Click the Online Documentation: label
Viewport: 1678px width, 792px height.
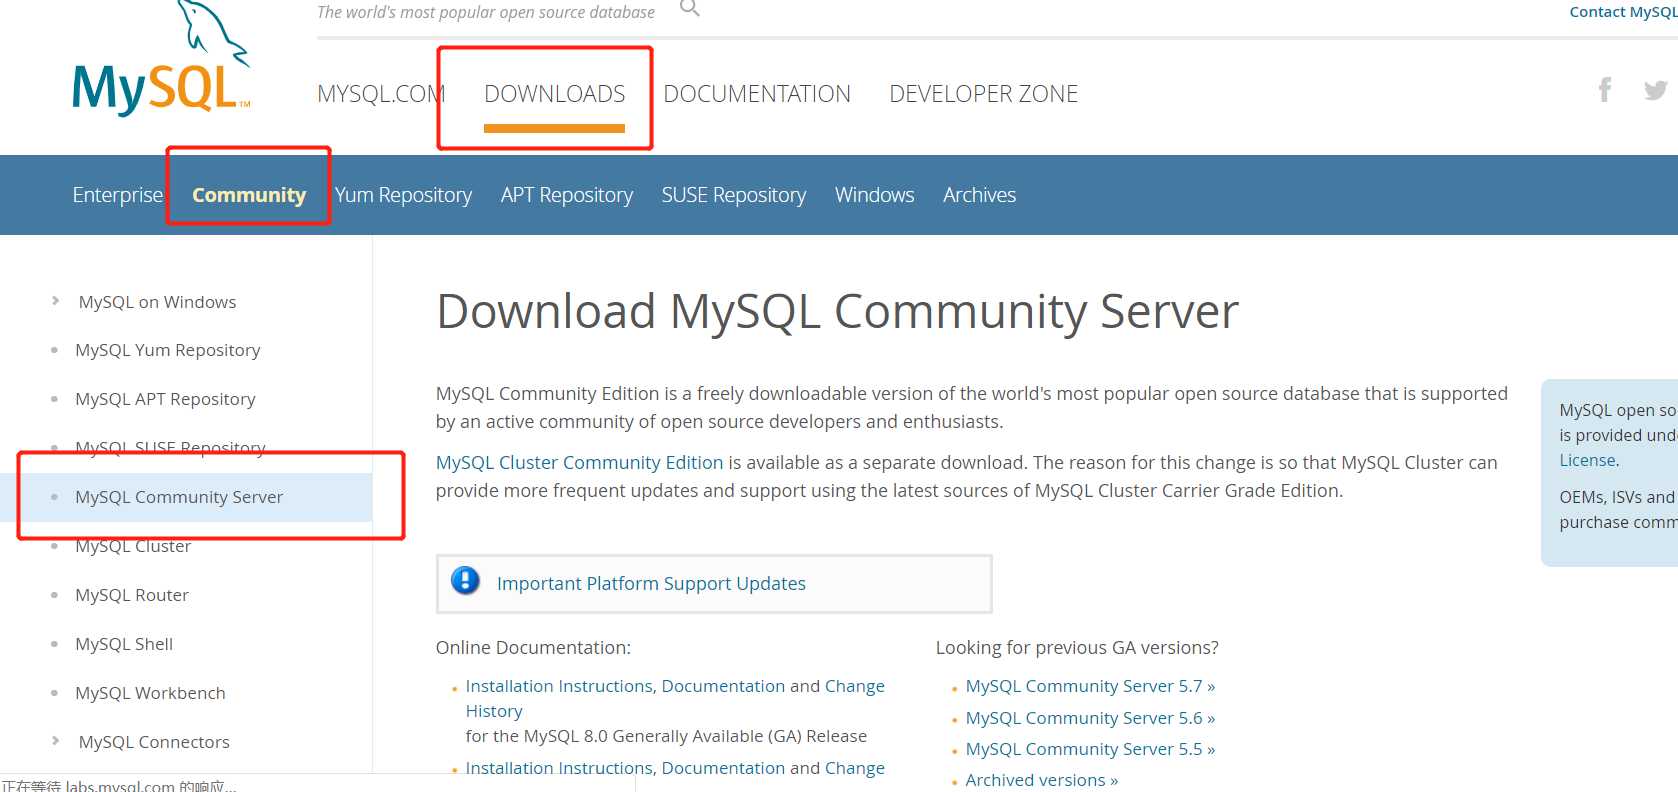[533, 648]
